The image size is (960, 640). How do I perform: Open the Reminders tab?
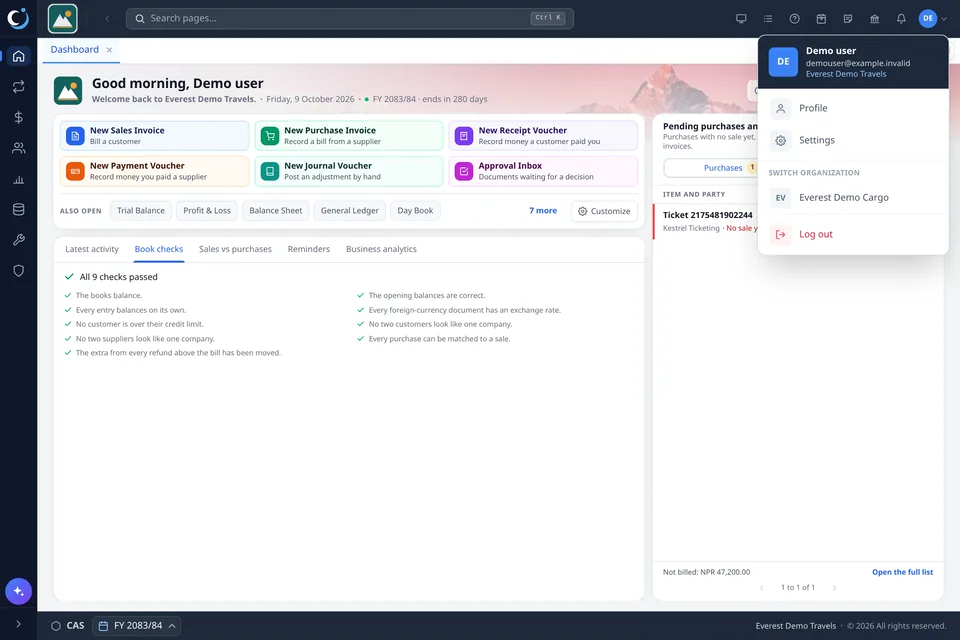[x=309, y=249]
